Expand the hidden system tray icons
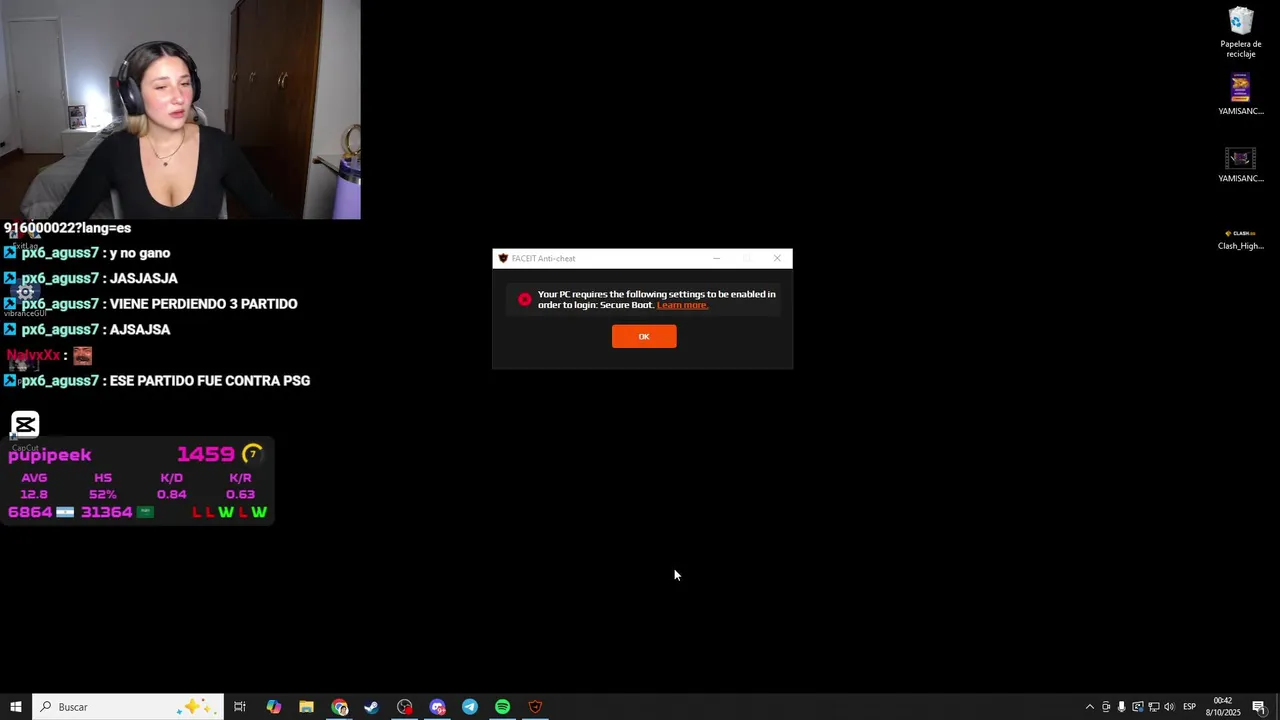 coord(1090,707)
